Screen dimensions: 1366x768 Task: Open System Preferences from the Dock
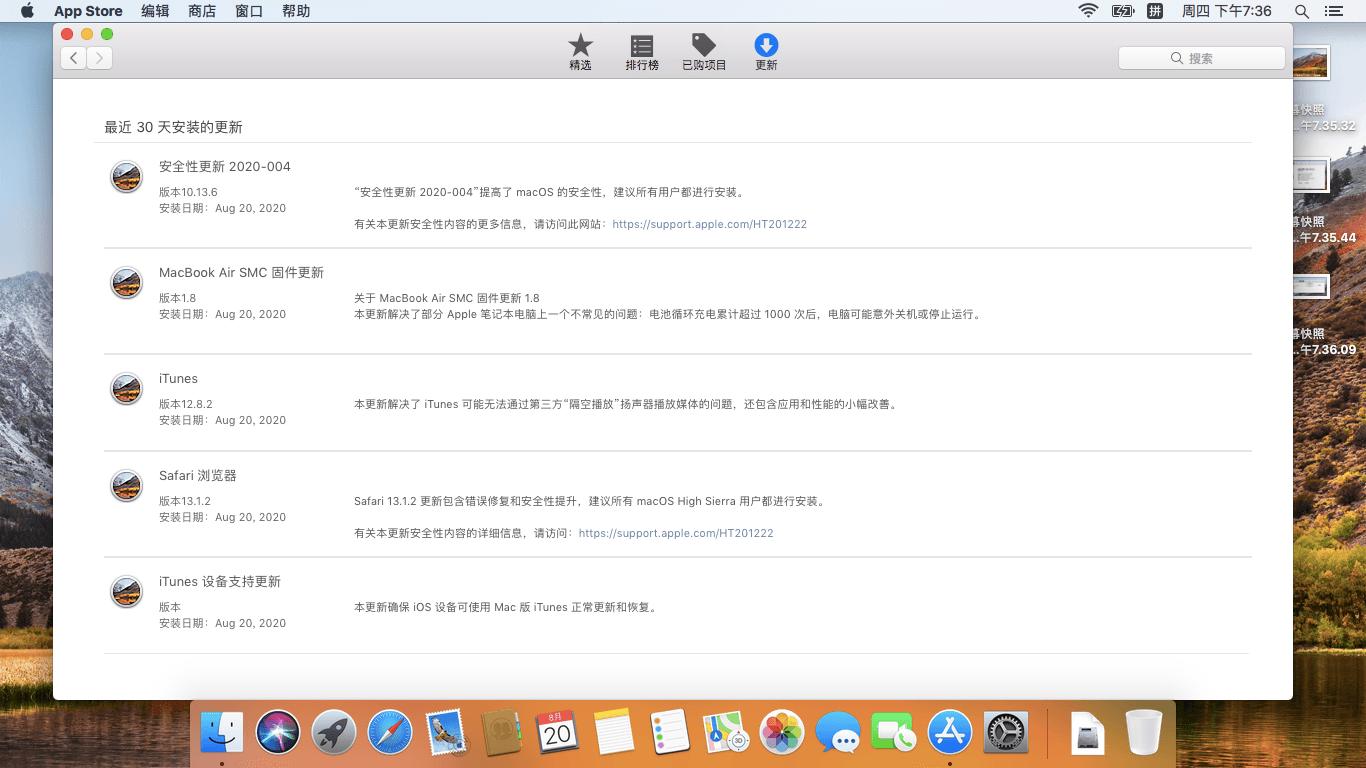(x=1005, y=732)
